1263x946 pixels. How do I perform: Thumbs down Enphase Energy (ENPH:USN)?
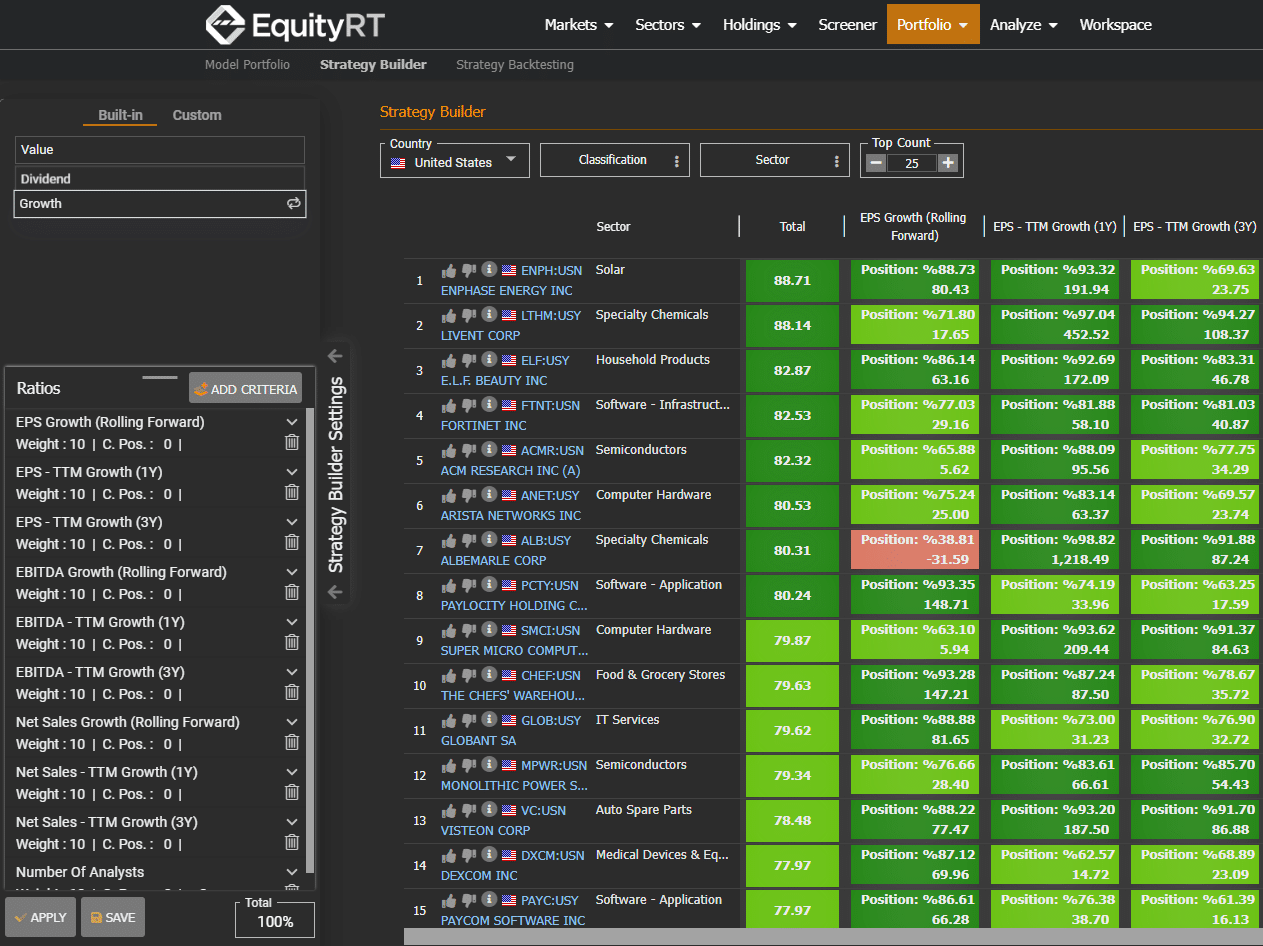[469, 270]
